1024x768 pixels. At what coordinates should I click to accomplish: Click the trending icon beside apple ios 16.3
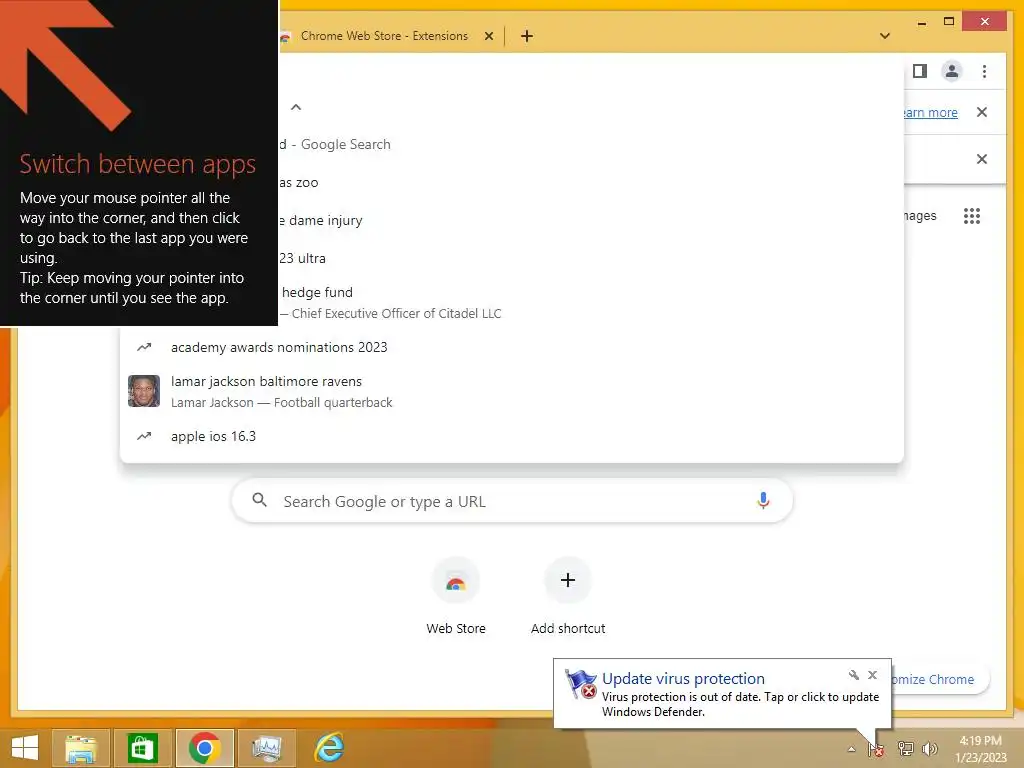[x=144, y=436]
